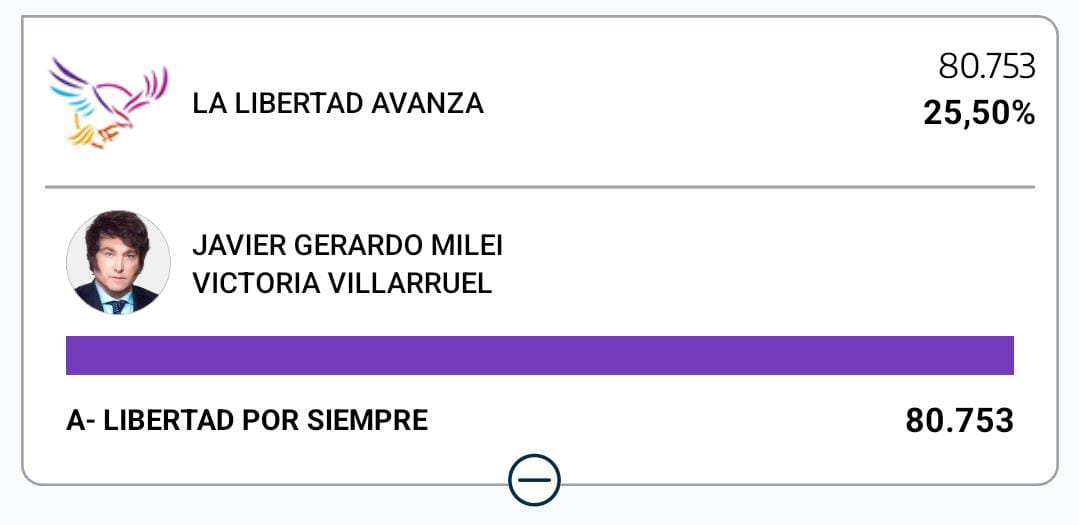Click the bold 80.753 list vote count
The image size is (1079, 525).
click(959, 421)
